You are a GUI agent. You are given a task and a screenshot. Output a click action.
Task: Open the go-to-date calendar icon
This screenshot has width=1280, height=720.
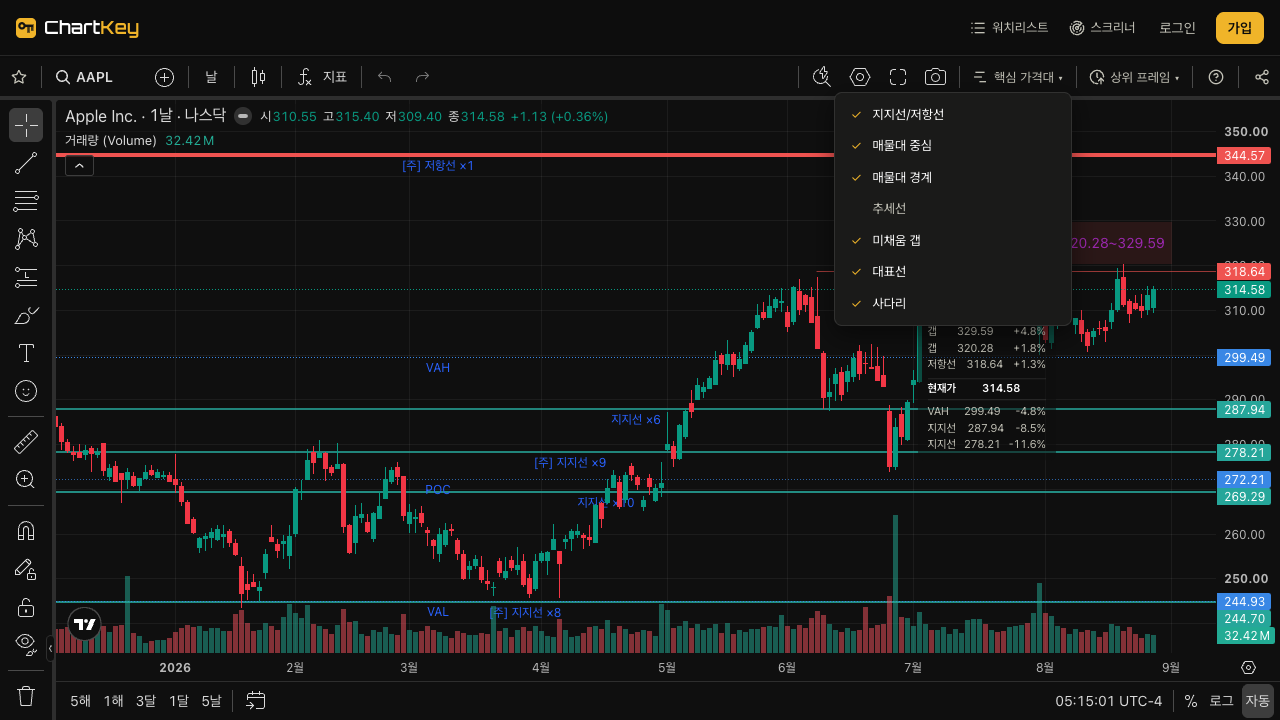point(256,701)
